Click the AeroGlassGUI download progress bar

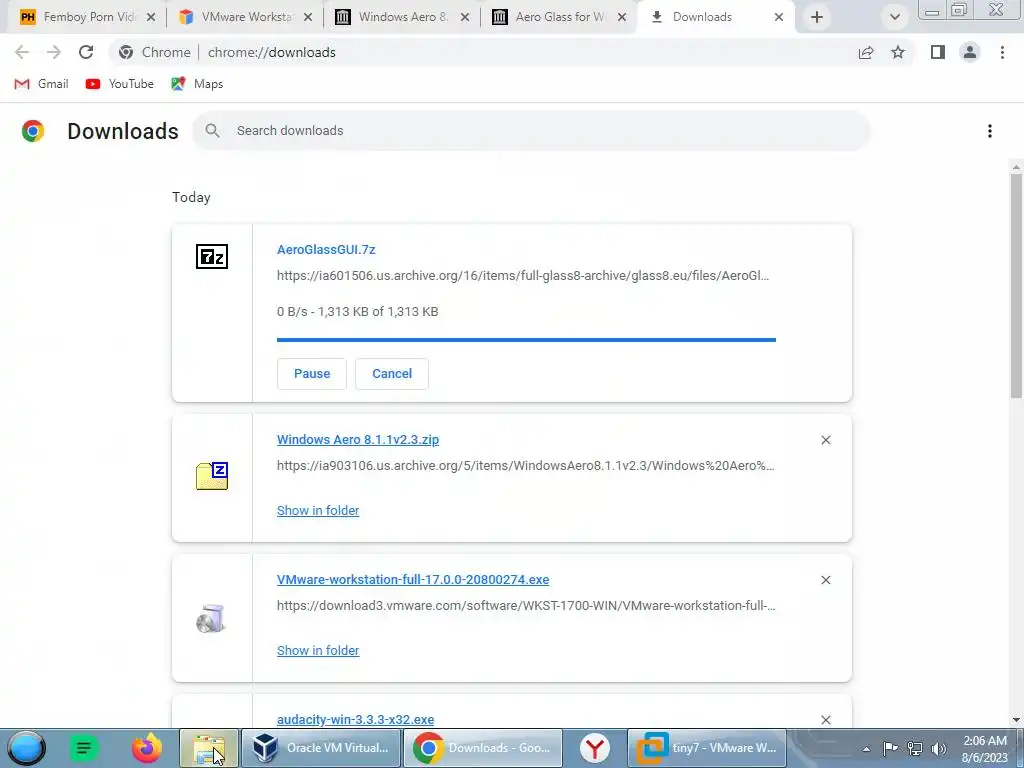pos(526,340)
